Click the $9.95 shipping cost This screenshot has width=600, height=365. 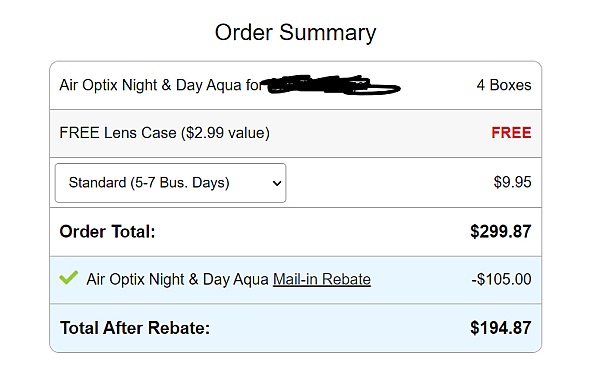pos(512,182)
